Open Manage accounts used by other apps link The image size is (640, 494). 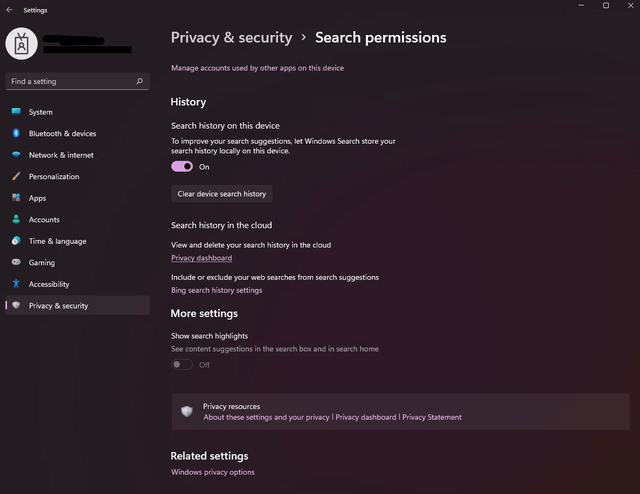coord(258,68)
